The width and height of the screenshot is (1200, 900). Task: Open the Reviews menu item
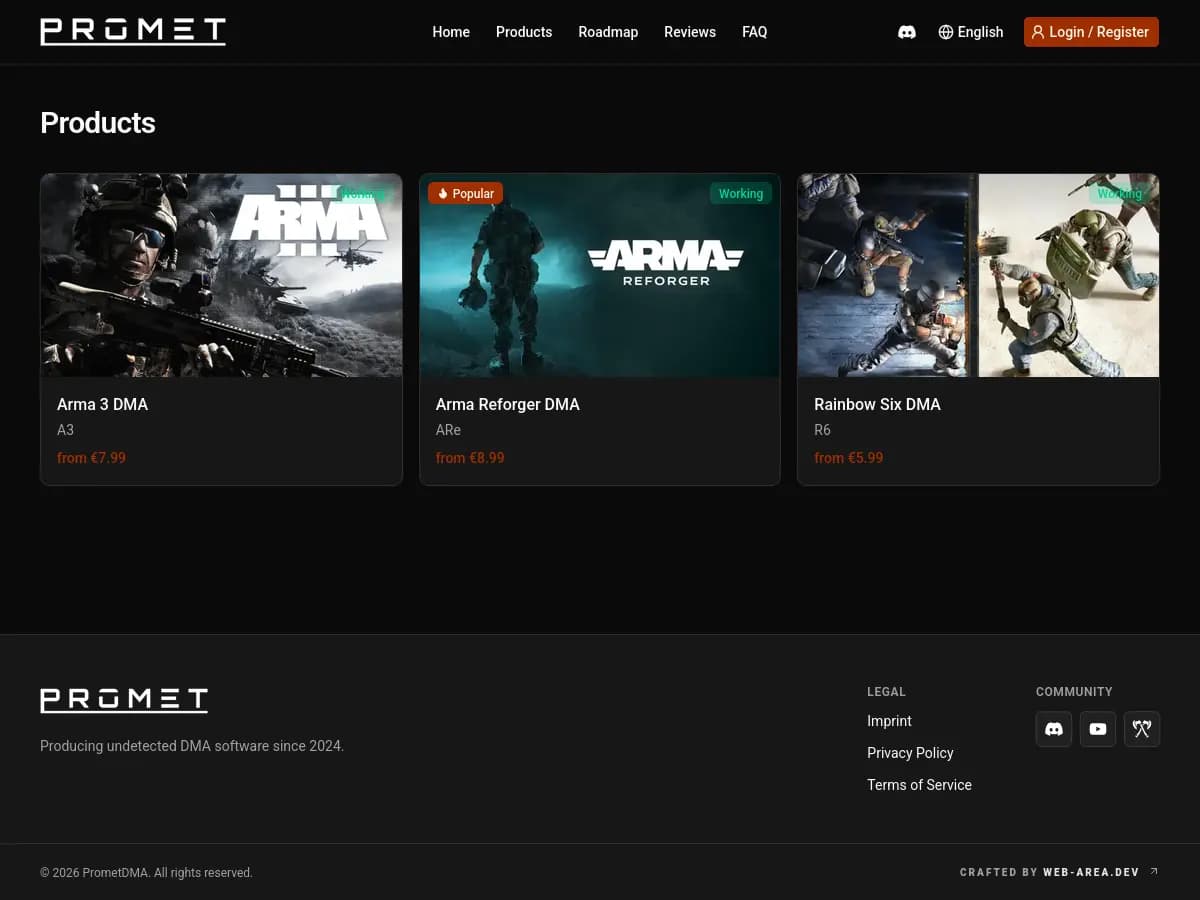click(x=690, y=32)
